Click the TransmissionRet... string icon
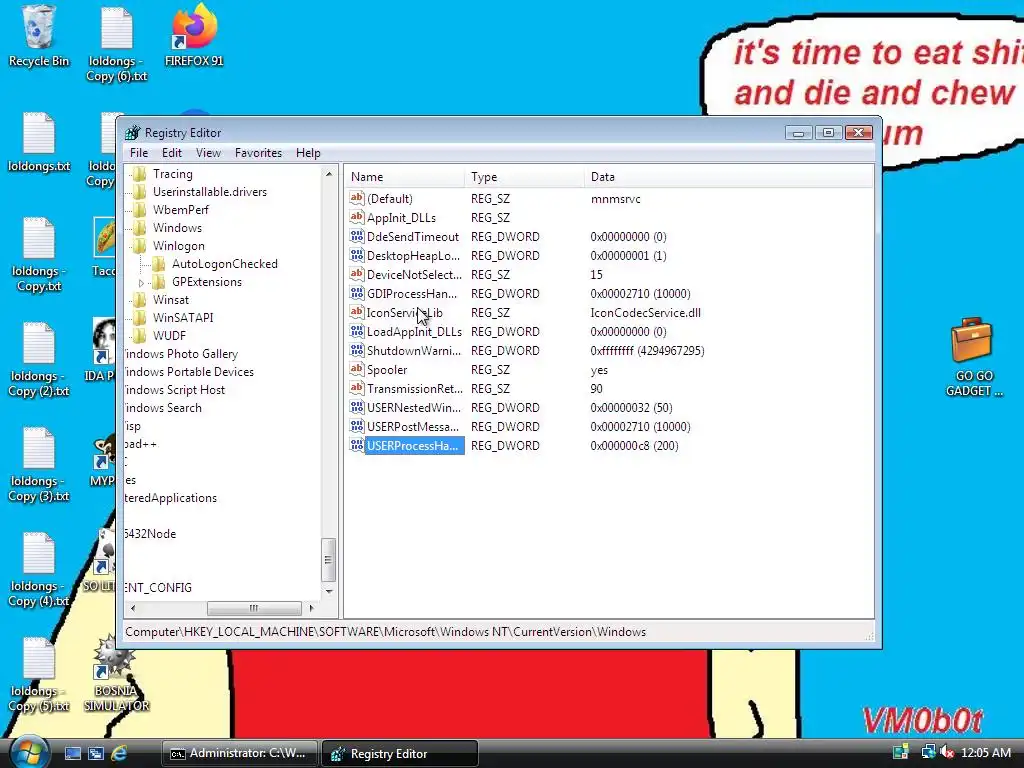 click(357, 388)
